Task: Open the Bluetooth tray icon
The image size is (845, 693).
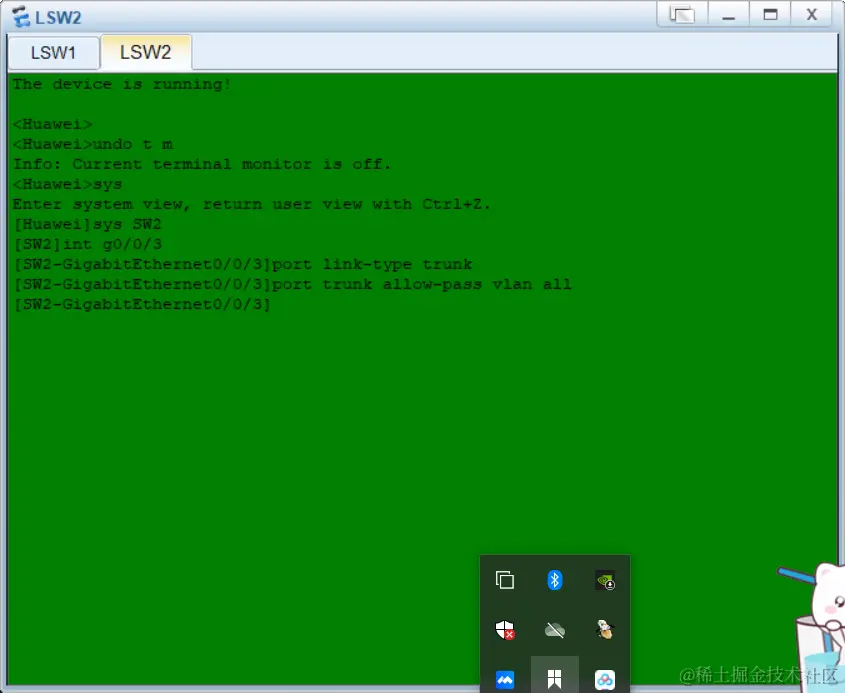Action: (x=555, y=580)
